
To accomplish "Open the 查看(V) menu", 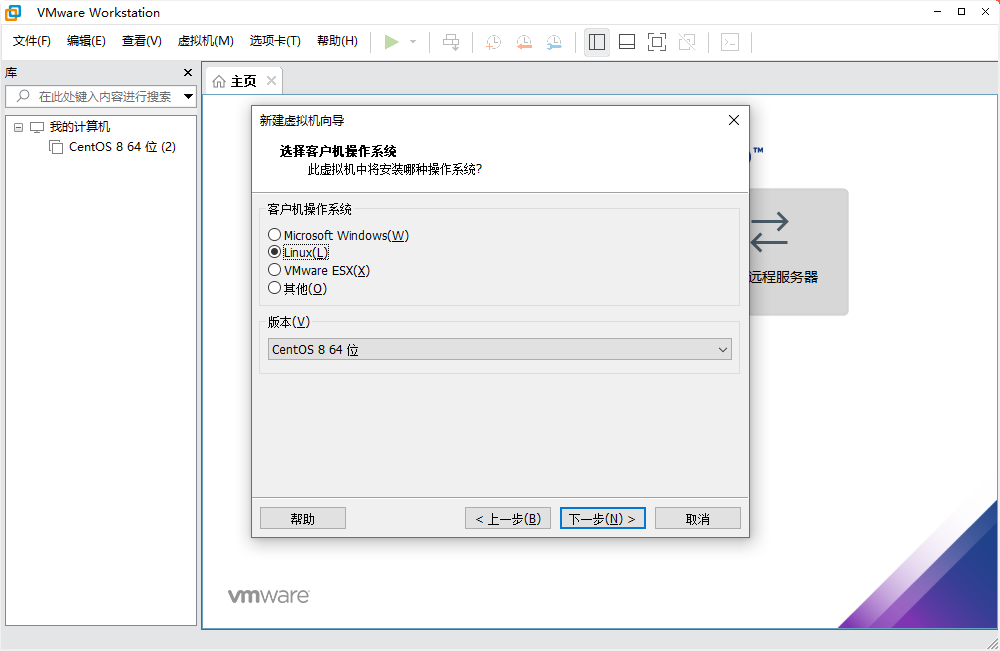I will [x=142, y=41].
